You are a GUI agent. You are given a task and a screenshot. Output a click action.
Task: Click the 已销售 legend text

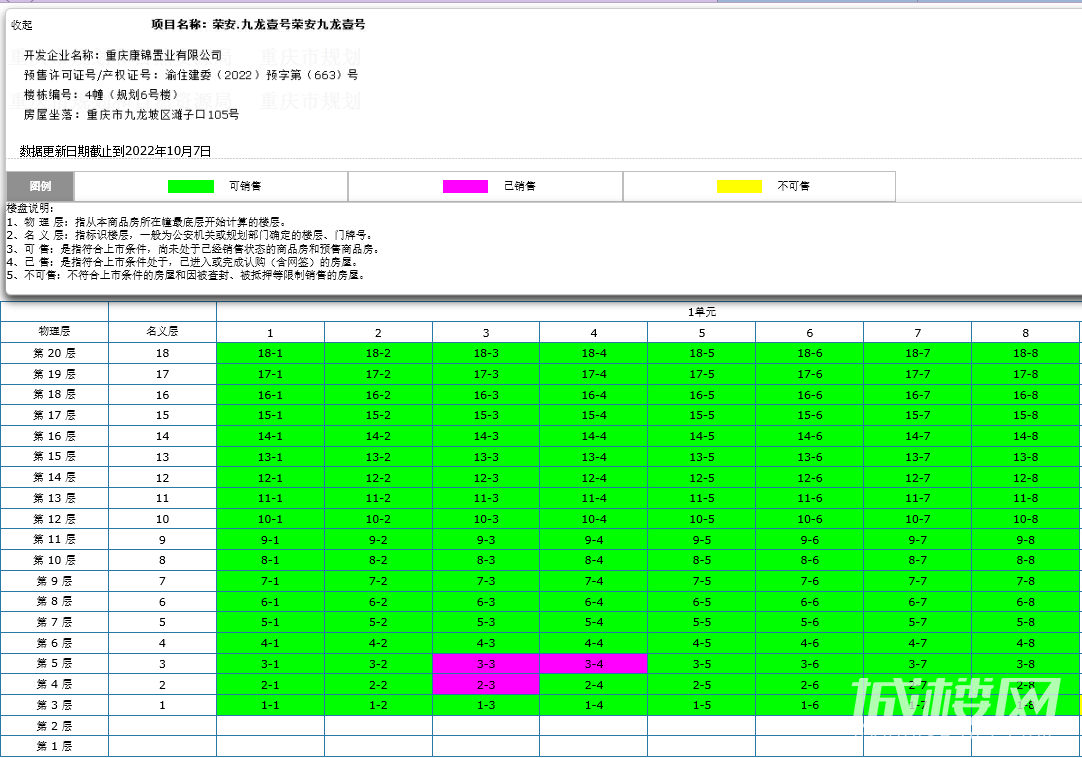pos(520,186)
